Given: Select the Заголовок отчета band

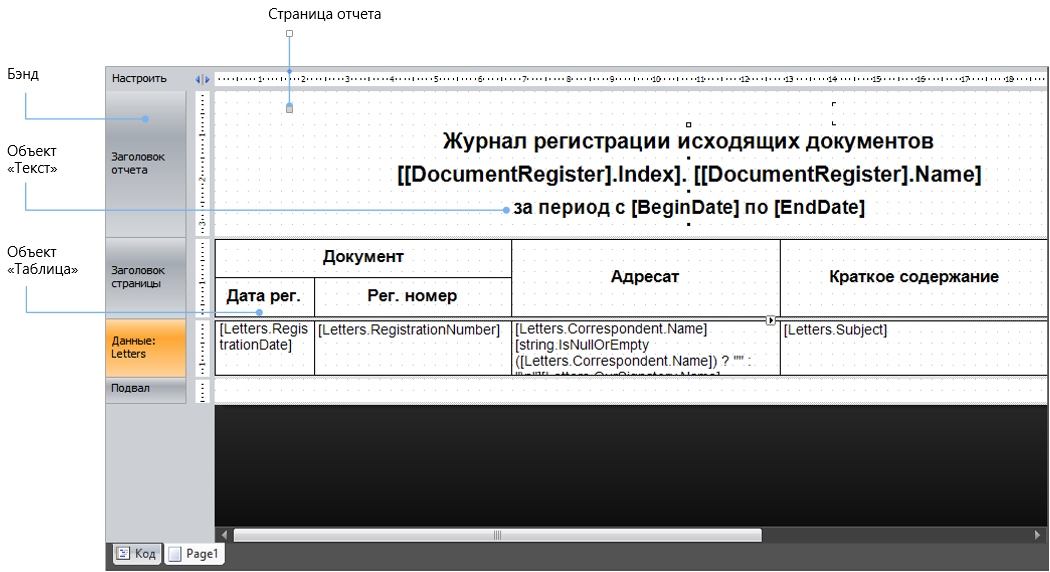Looking at the screenshot, I should (146, 163).
